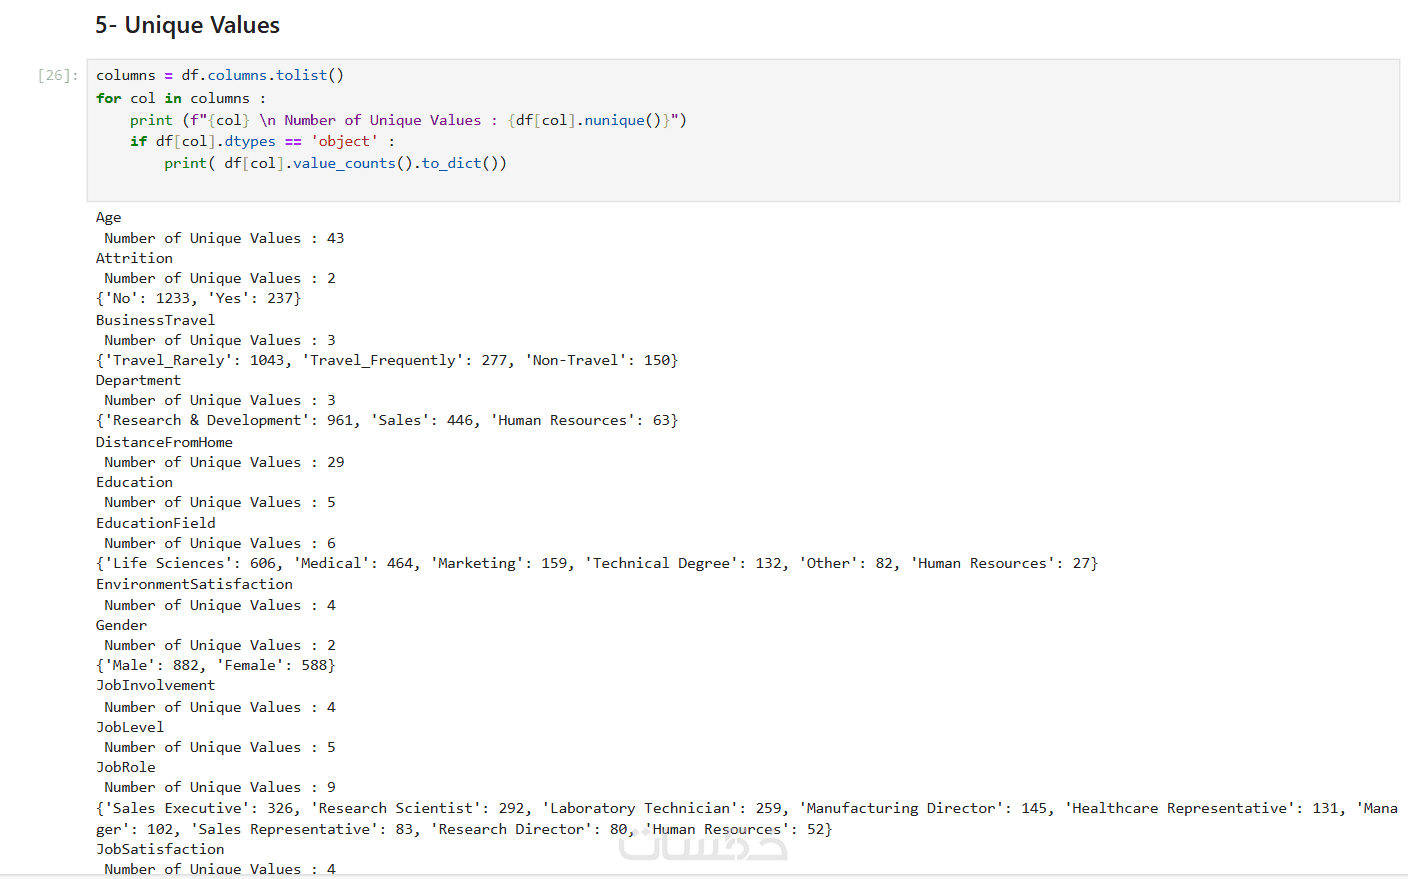Select the "JobInvolvement" output label

[x=155, y=685]
